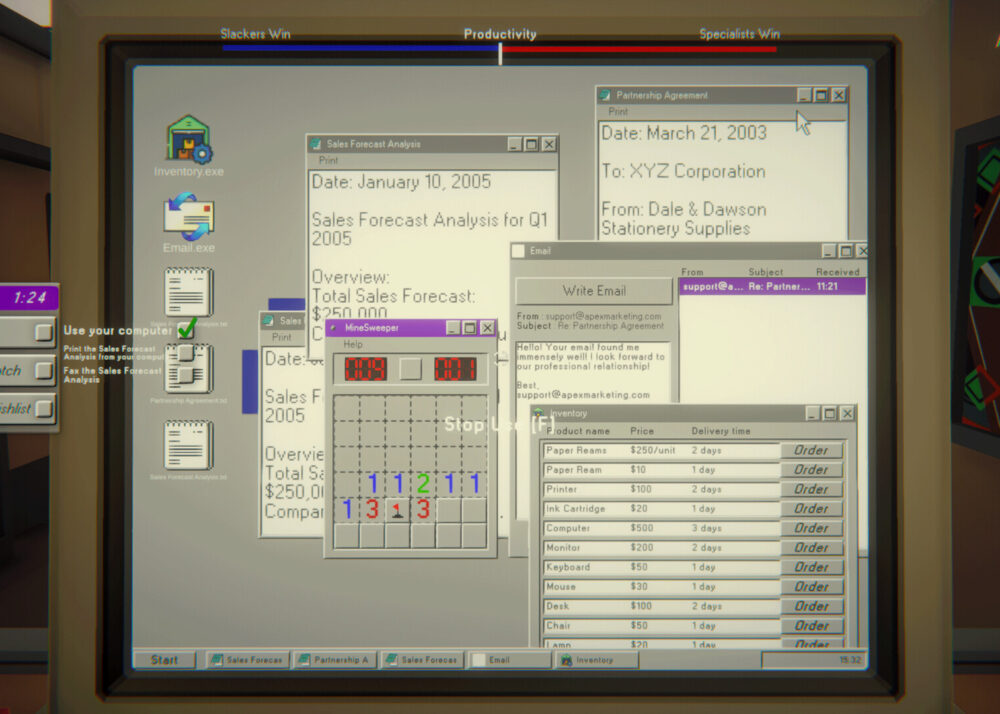The width and height of the screenshot is (1000, 714).
Task: Open the Inventory.exe desktop icon
Action: click(x=188, y=140)
